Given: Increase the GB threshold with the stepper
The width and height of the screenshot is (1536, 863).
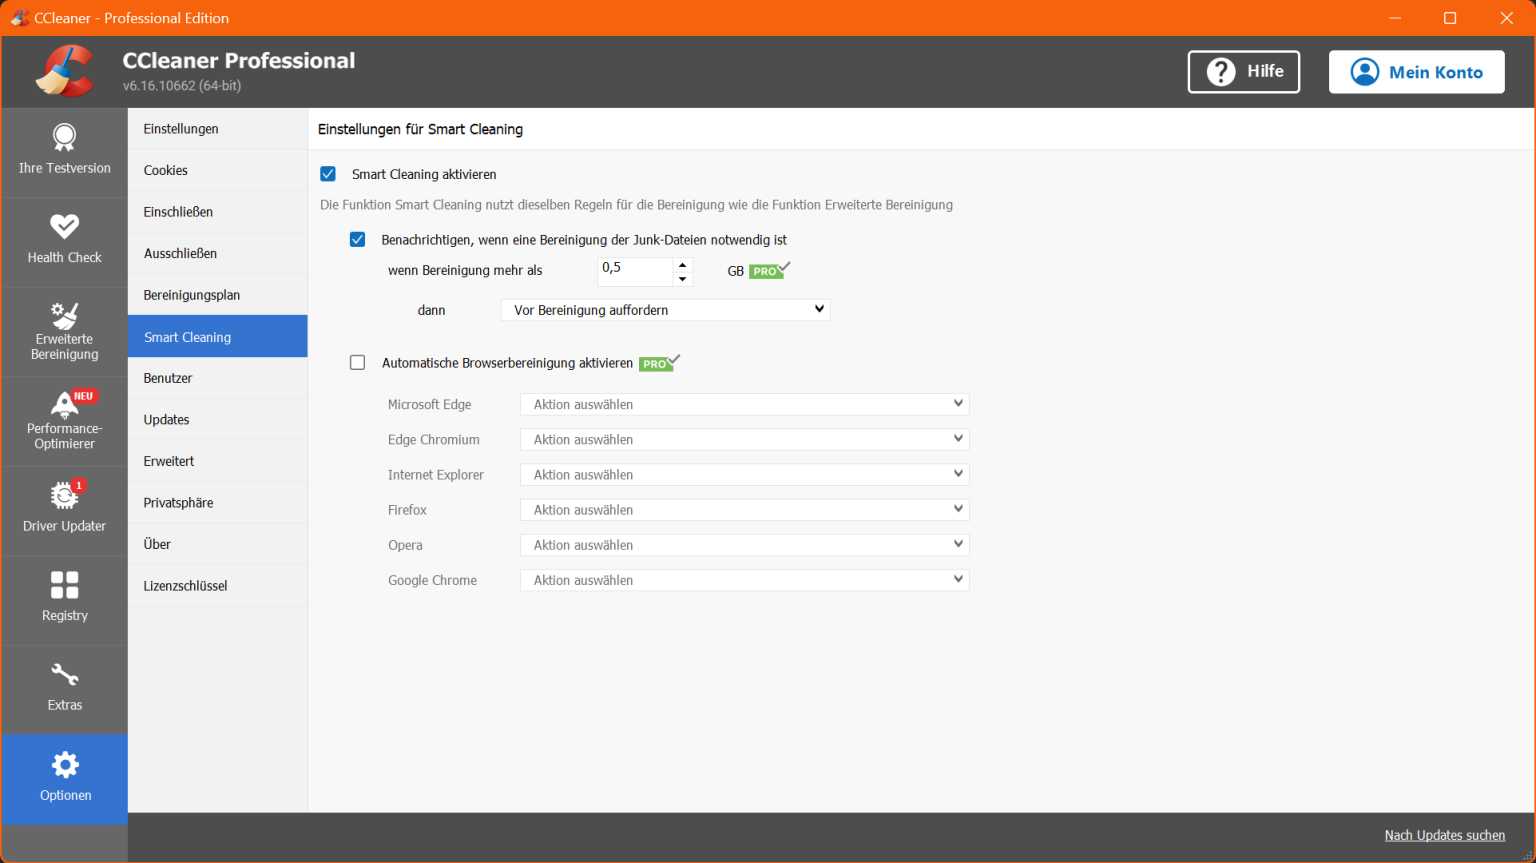Looking at the screenshot, I should pos(682,264).
